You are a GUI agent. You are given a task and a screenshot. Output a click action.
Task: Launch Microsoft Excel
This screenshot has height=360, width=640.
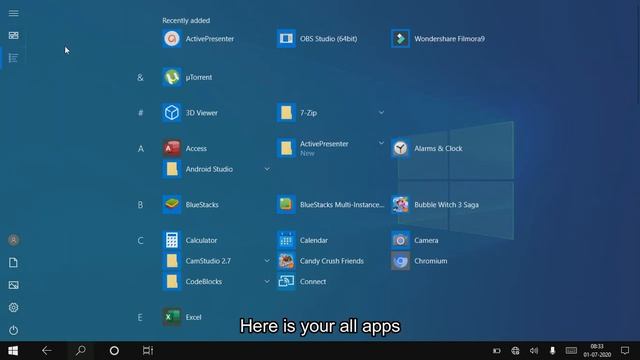[182, 317]
